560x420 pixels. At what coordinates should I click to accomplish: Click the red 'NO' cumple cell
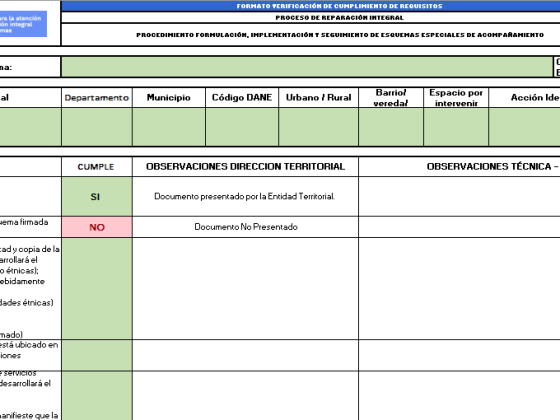[x=97, y=227]
